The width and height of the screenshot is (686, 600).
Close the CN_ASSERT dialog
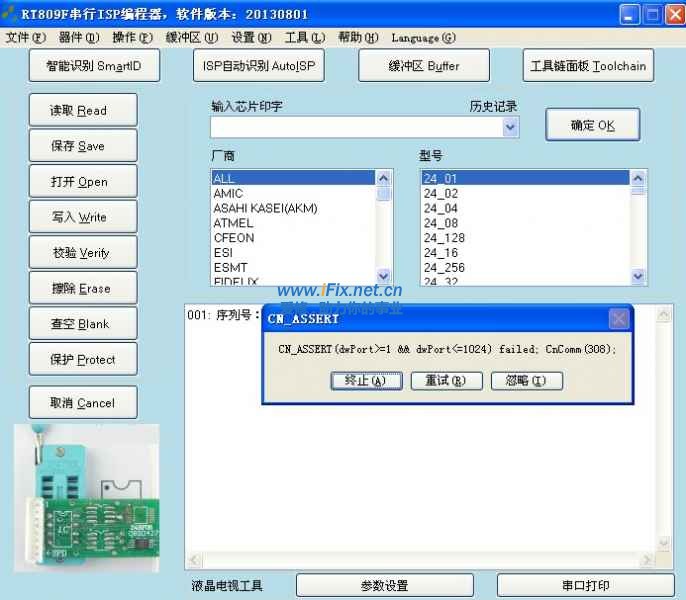pos(619,319)
